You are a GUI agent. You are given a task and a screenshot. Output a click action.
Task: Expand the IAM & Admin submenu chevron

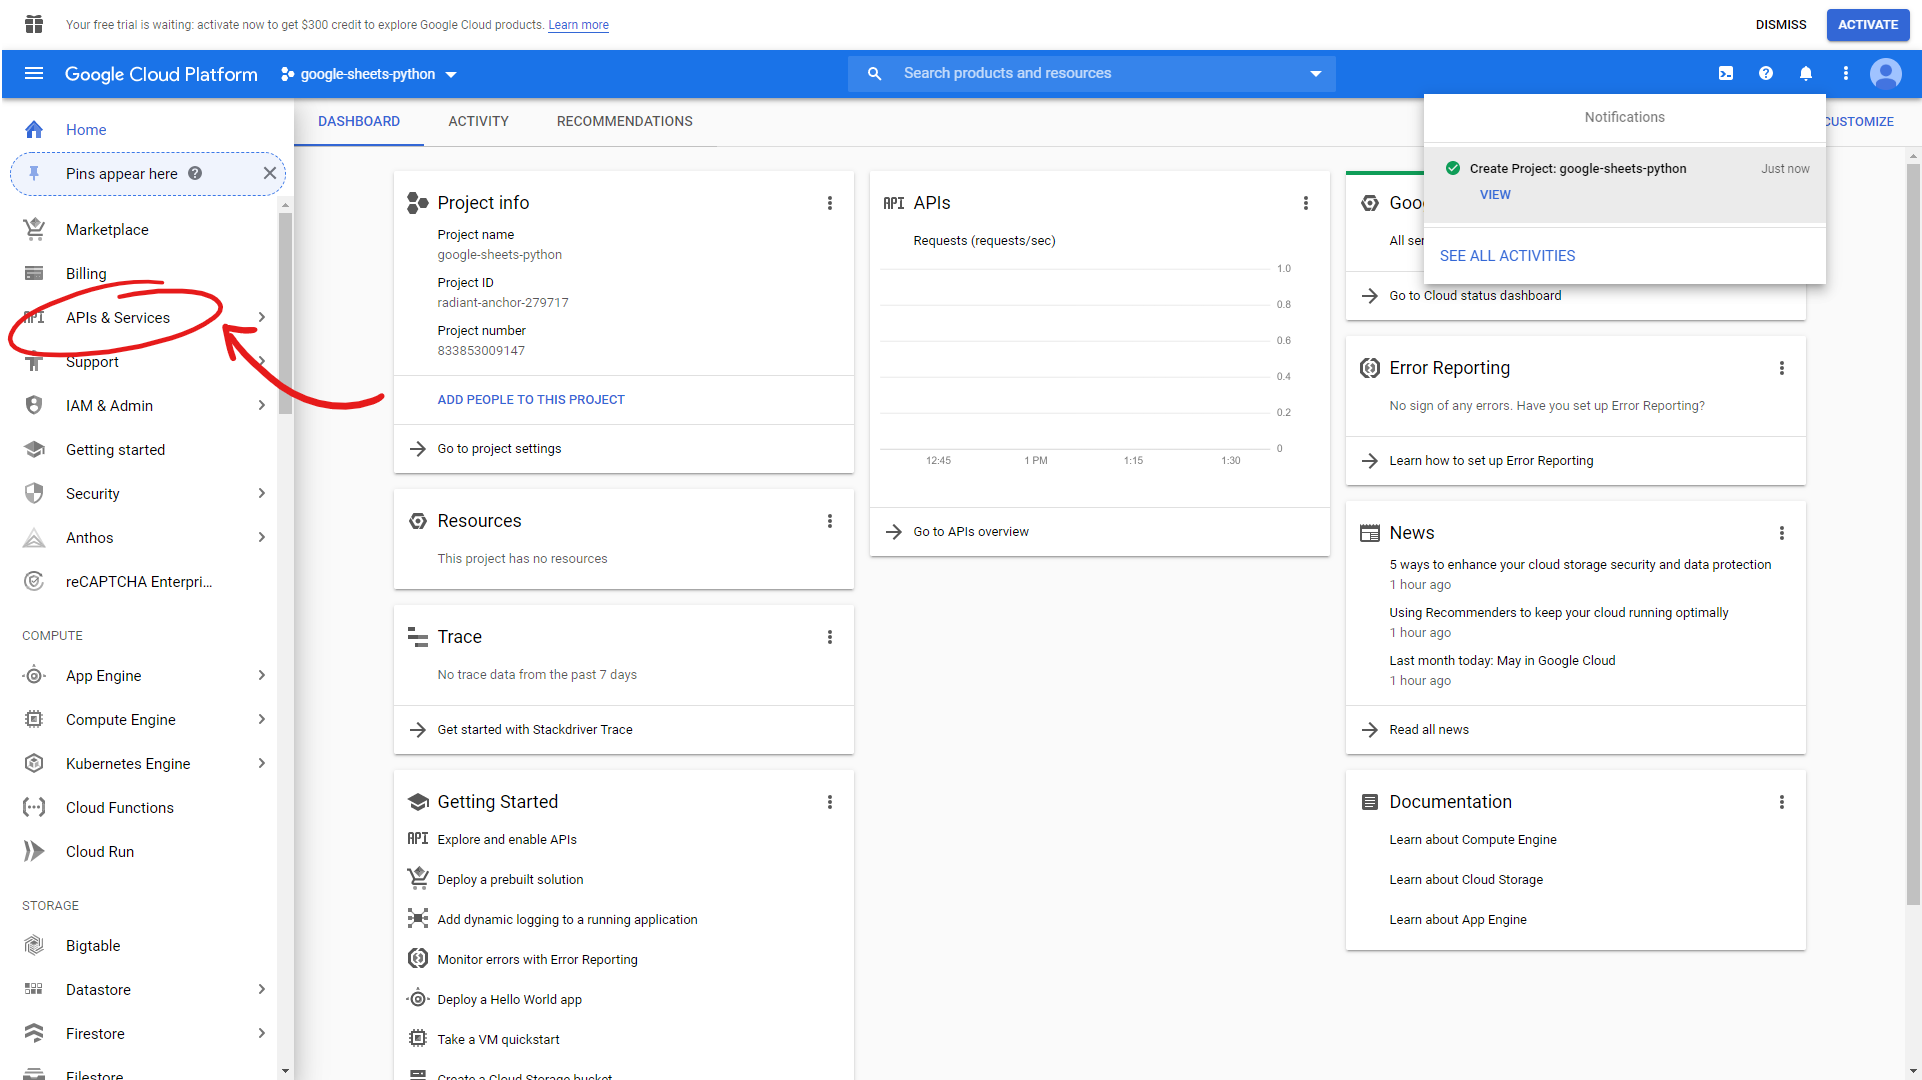pyautogui.click(x=261, y=405)
